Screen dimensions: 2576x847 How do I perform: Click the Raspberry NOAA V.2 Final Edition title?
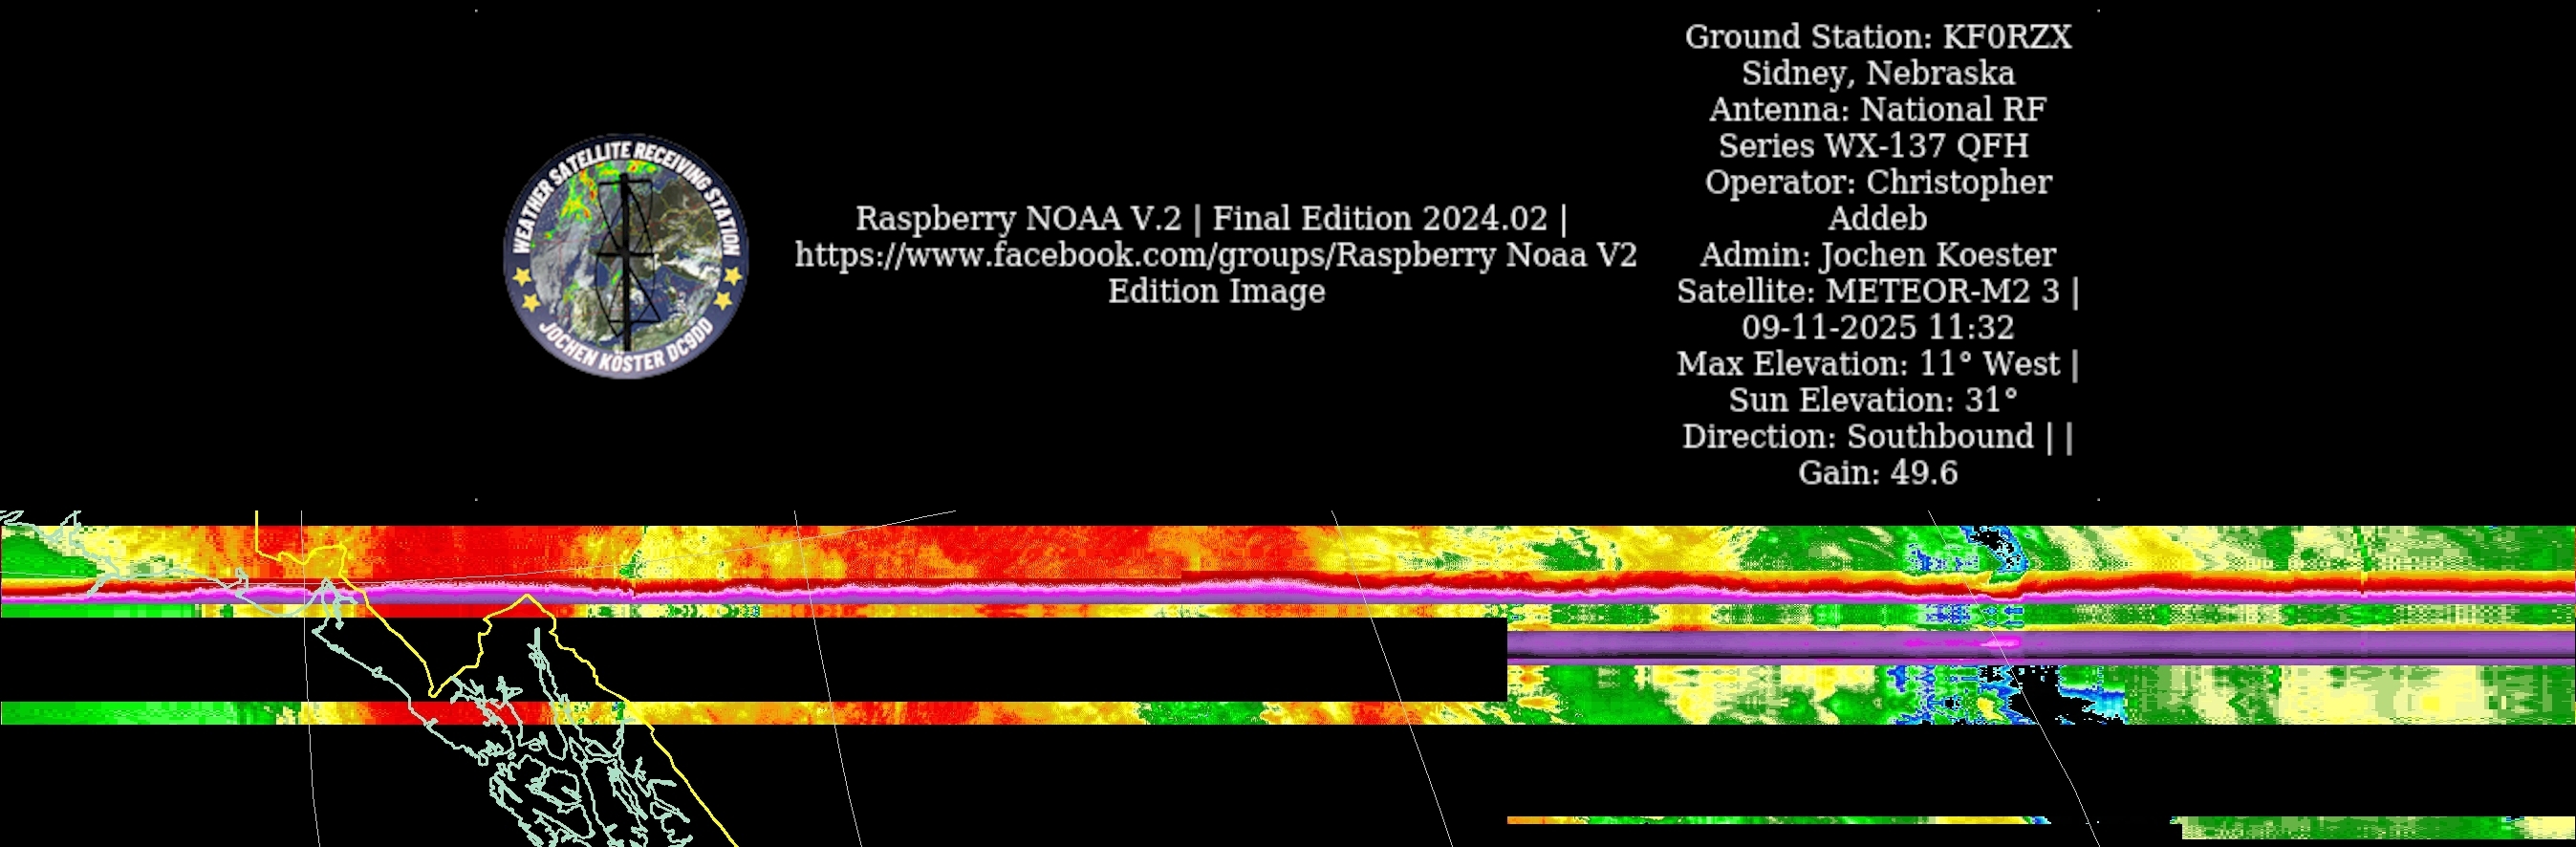tap(1210, 218)
